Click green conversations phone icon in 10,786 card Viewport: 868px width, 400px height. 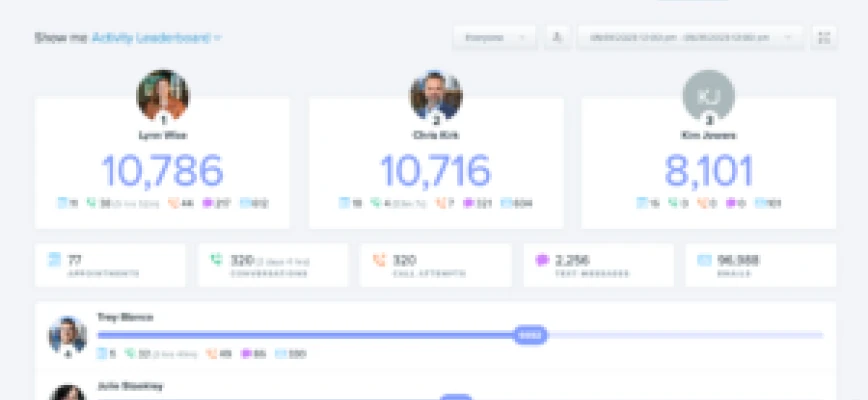coord(91,203)
